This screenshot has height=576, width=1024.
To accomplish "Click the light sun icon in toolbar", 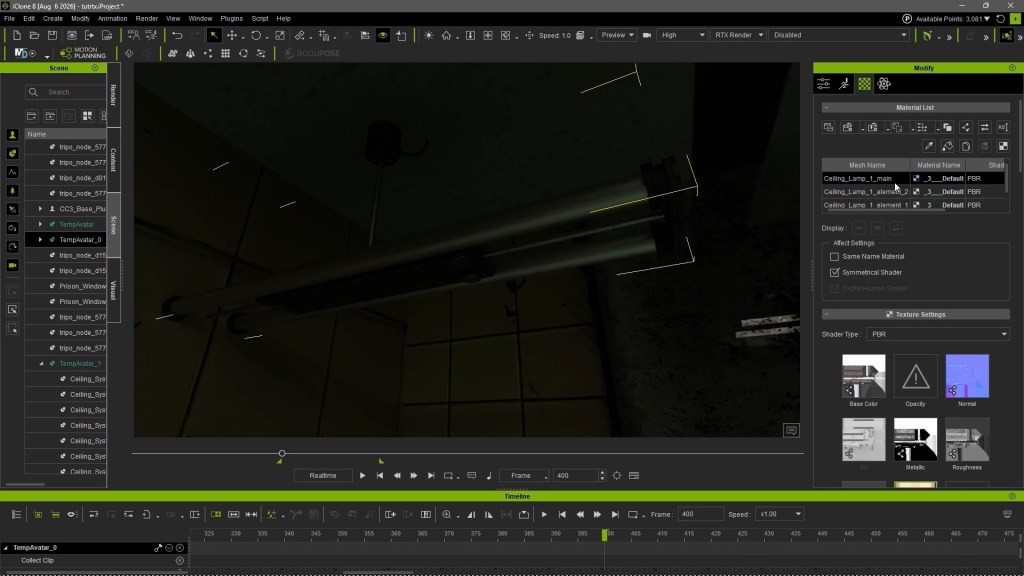I will tap(428, 35).
